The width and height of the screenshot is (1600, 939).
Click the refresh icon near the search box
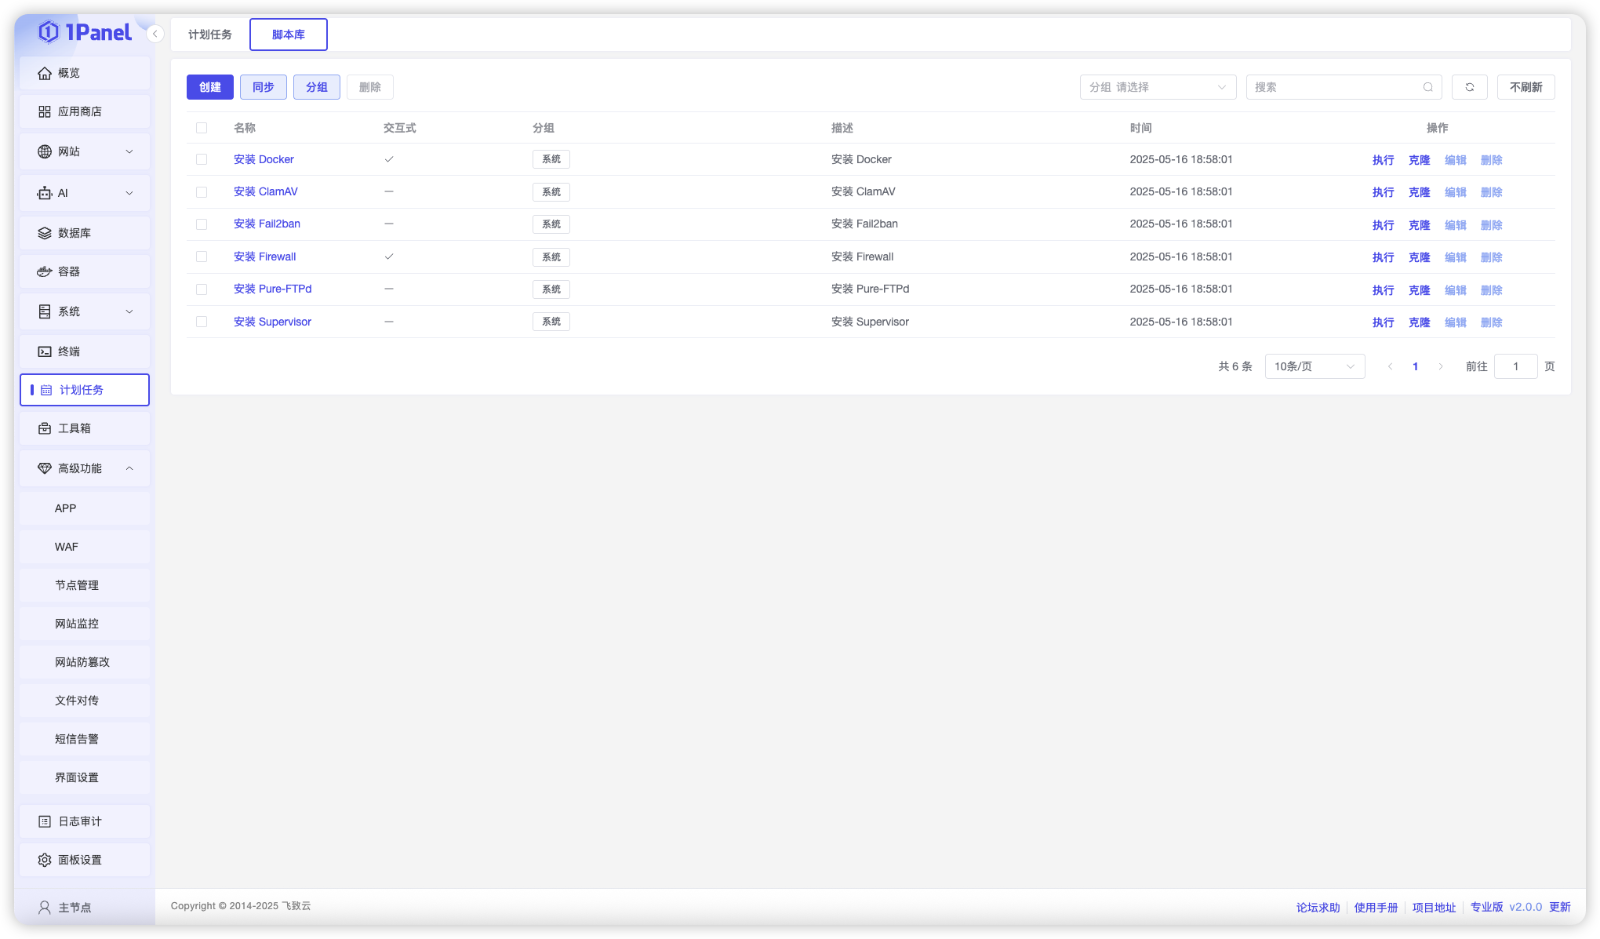click(x=1469, y=87)
